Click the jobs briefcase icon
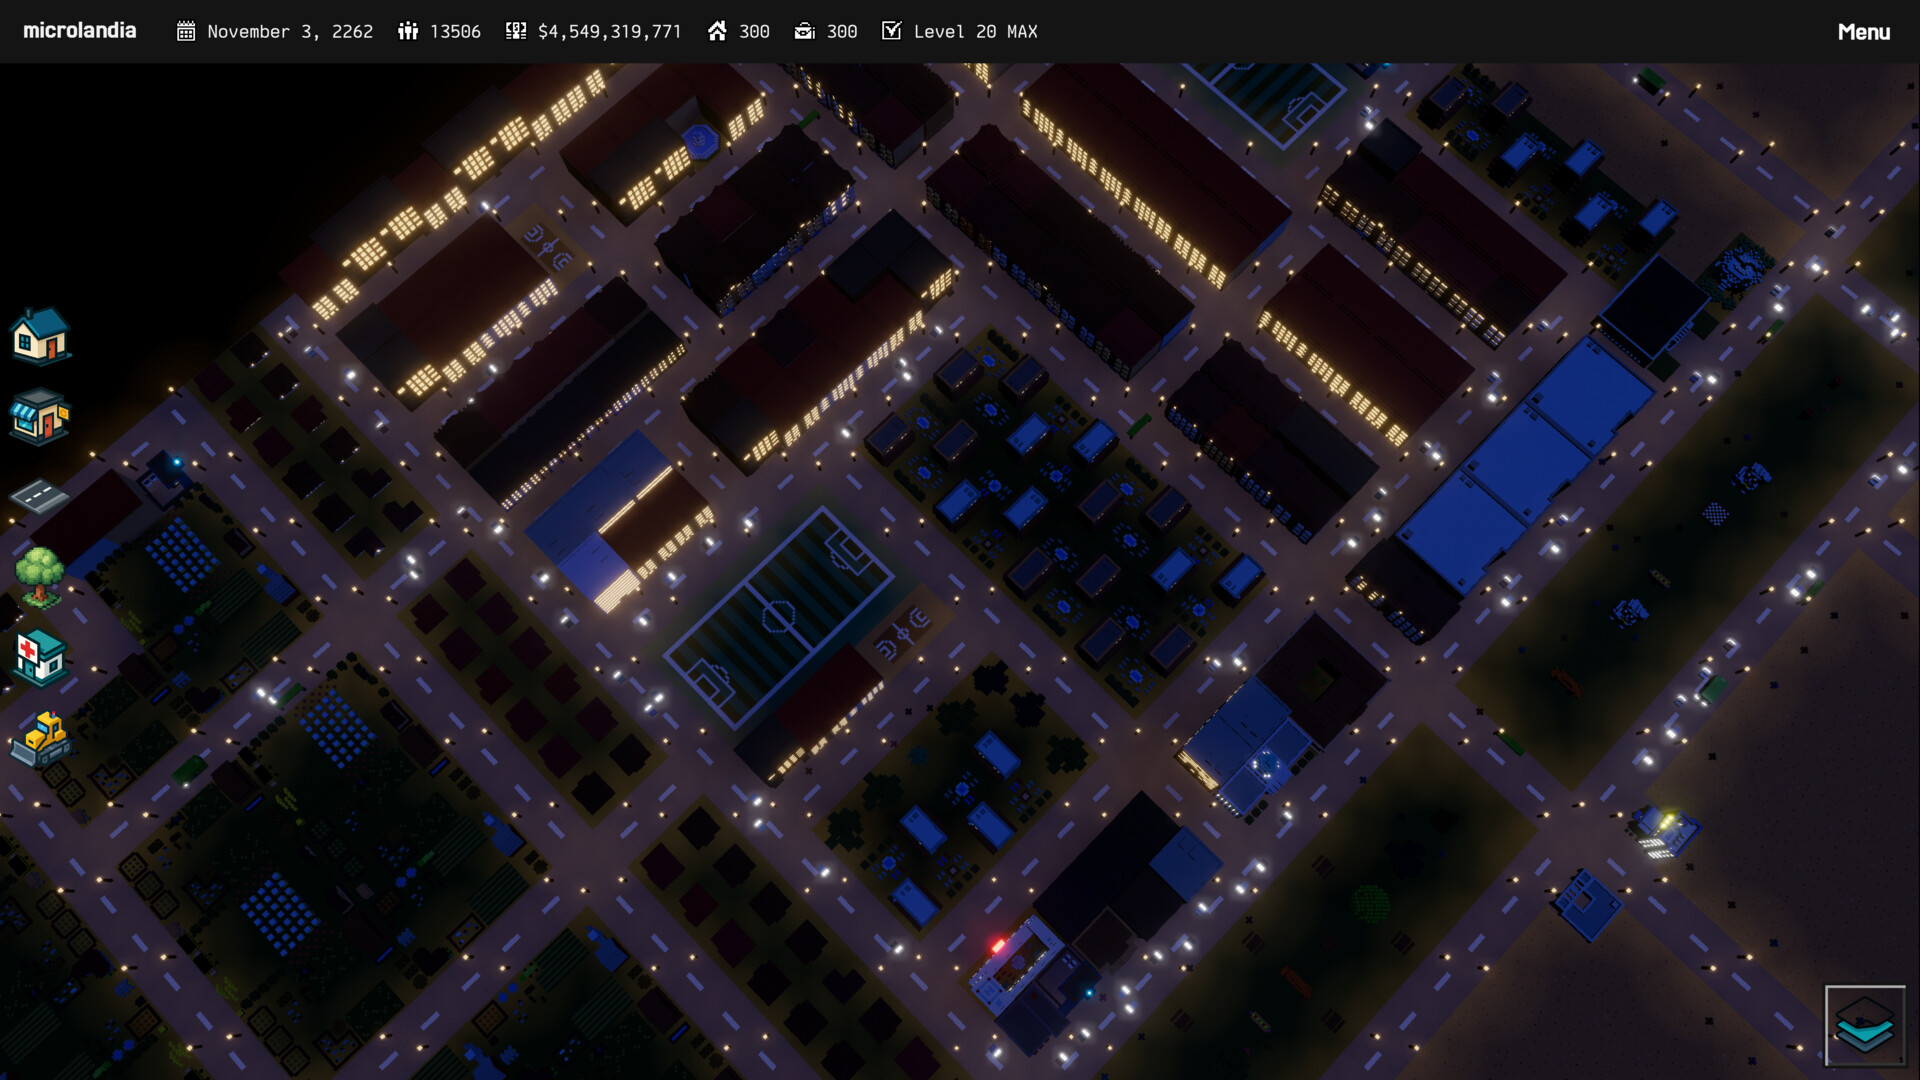The width and height of the screenshot is (1920, 1080). (x=806, y=31)
